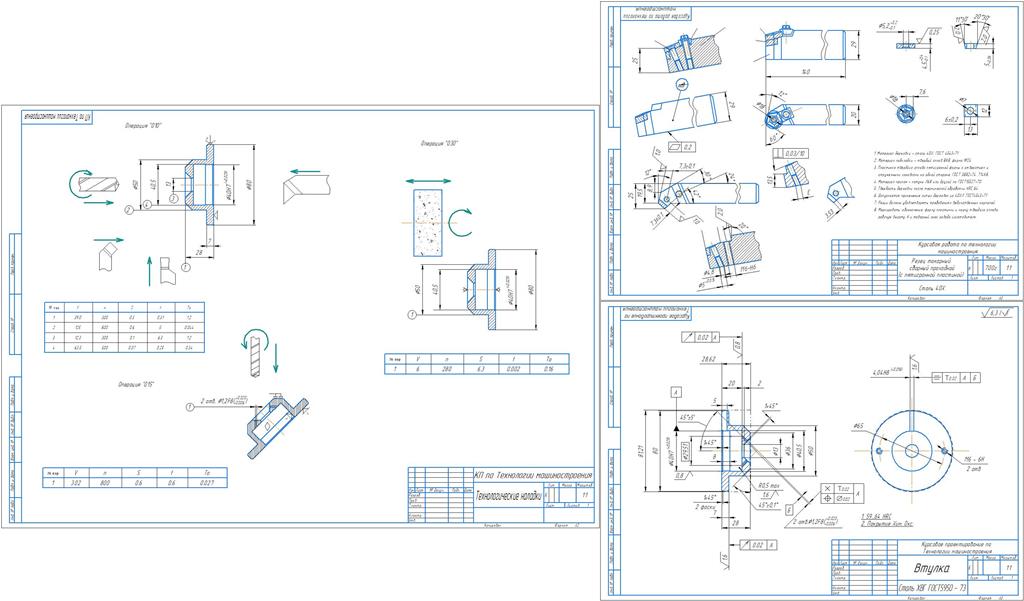Click the 'Операция "015"' label
The width and height of the screenshot is (1024, 601).
click(x=136, y=383)
